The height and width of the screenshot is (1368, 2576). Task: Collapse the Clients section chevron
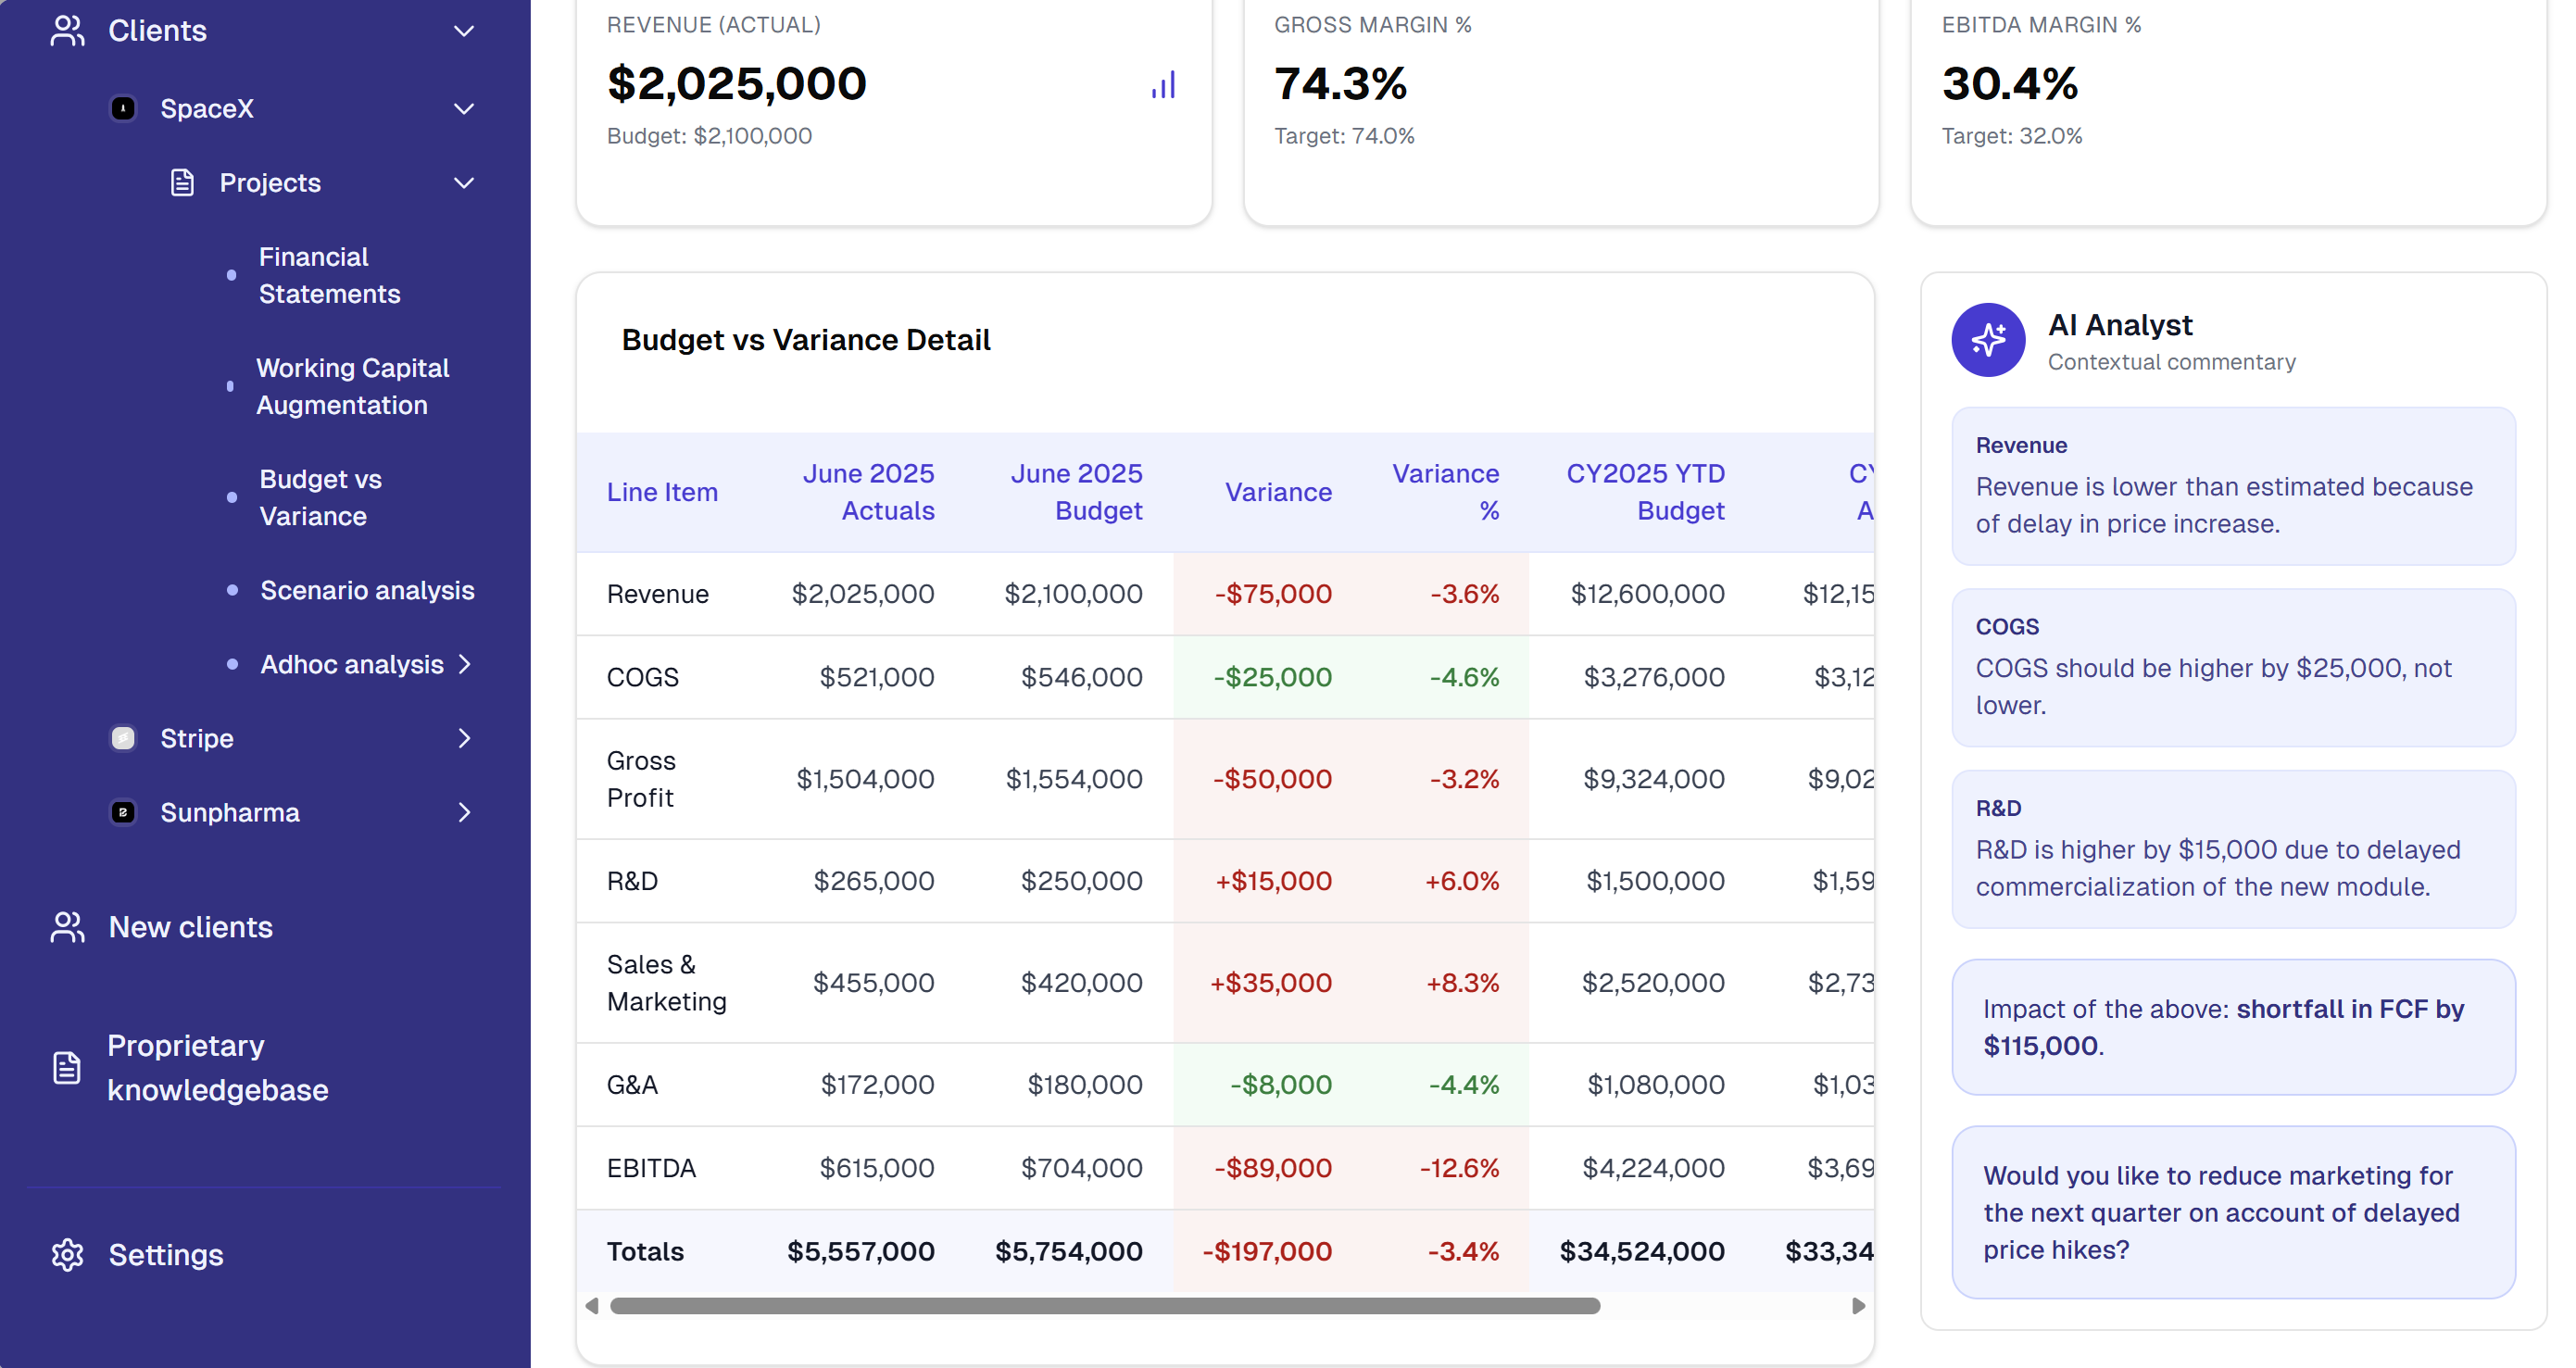click(x=463, y=31)
